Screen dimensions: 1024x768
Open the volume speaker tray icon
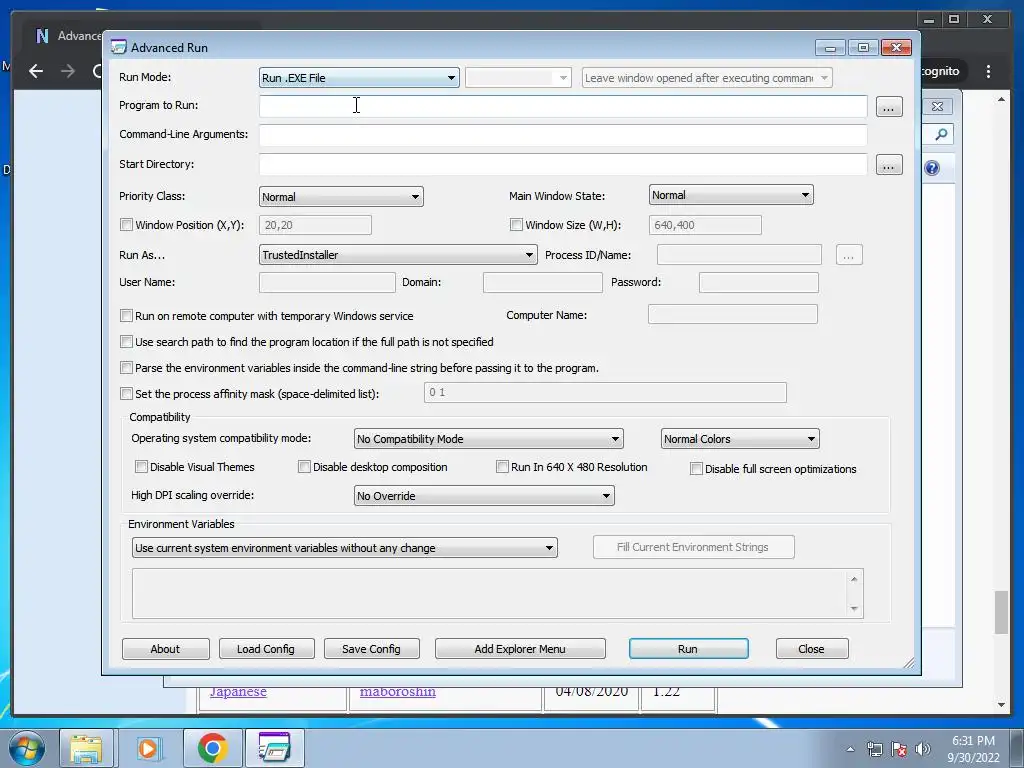(x=923, y=749)
